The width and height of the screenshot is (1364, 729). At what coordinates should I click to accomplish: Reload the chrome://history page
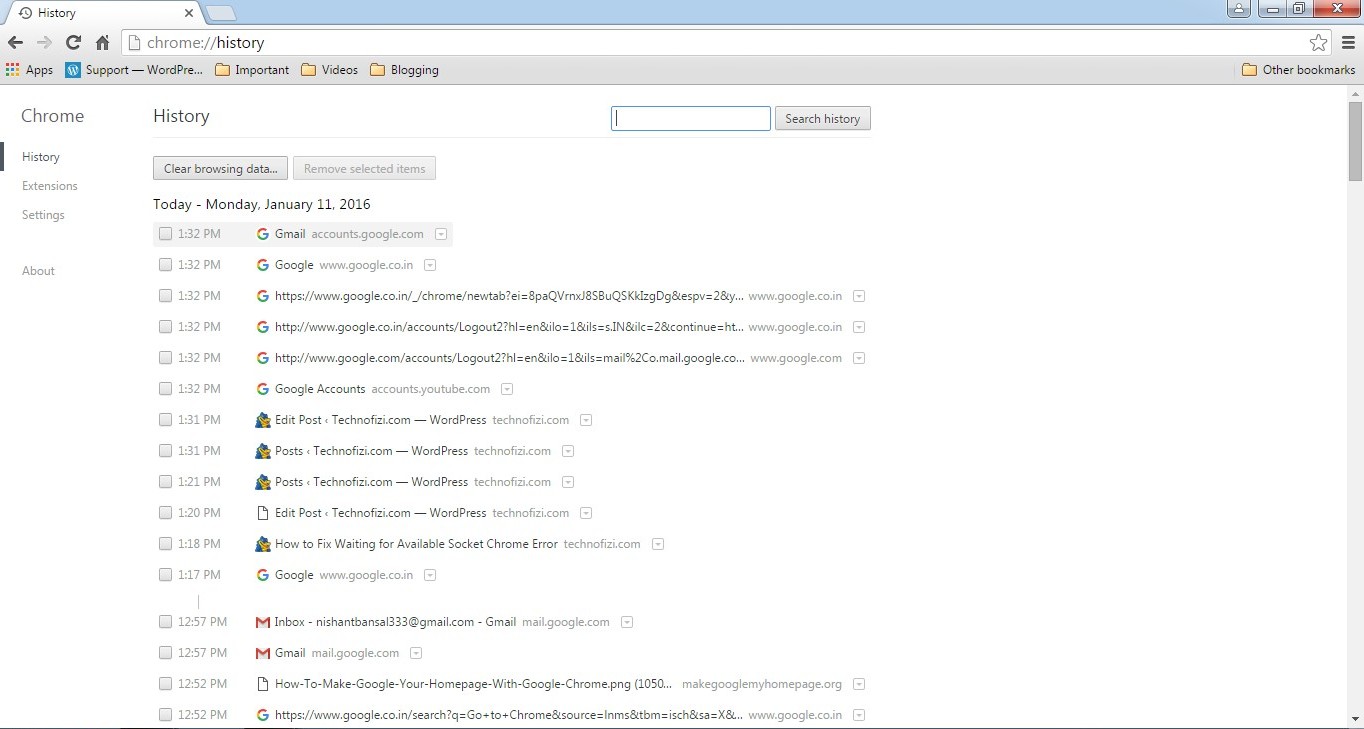(x=73, y=43)
